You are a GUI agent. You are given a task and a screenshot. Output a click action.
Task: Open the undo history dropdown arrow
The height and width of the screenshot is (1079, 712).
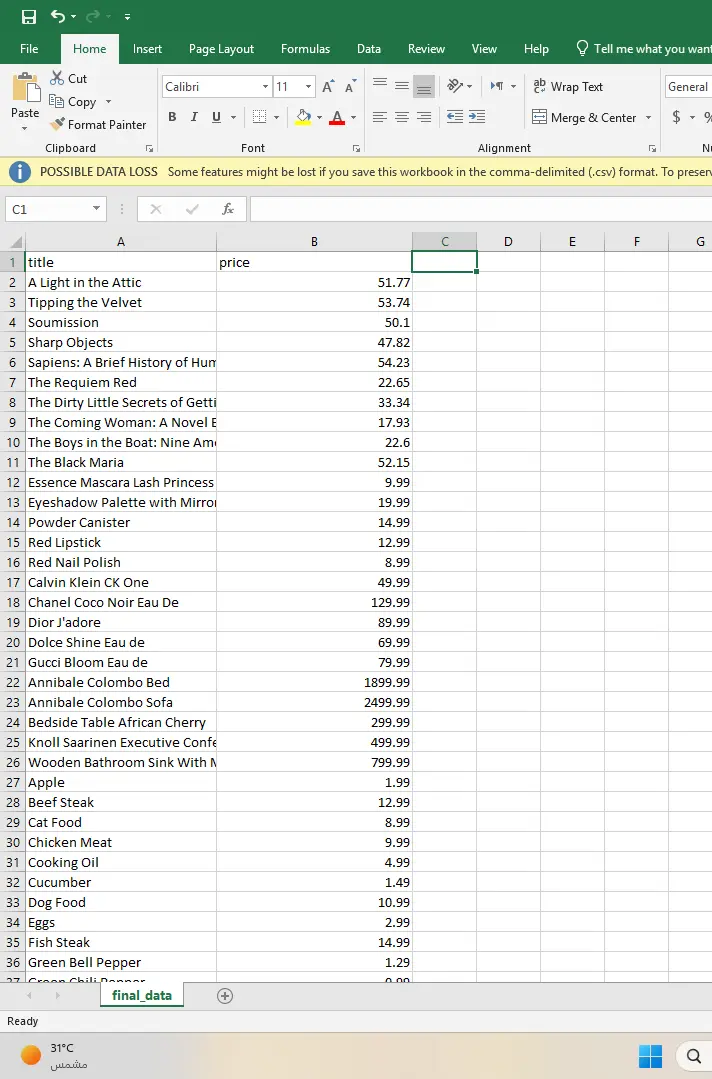point(74,17)
